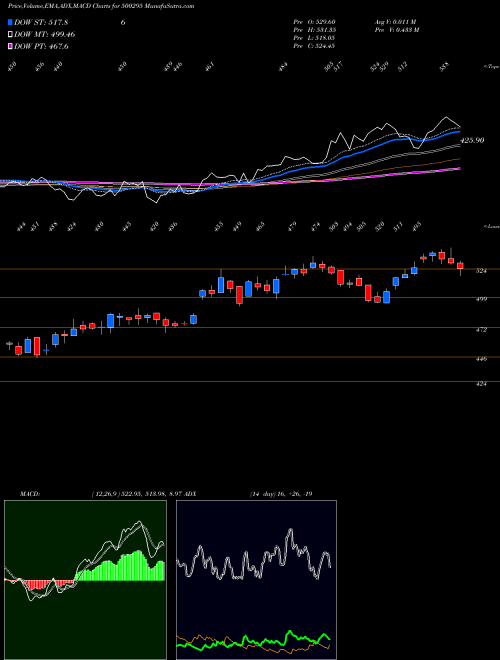
Task: Open the ADX indicator chart panel
Action: pyautogui.click(x=256, y=580)
